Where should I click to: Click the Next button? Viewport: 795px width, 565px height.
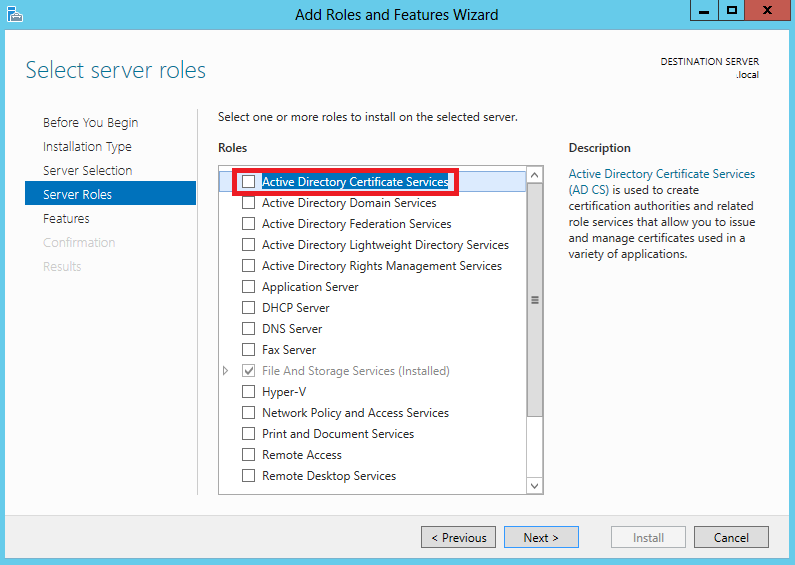pos(541,537)
